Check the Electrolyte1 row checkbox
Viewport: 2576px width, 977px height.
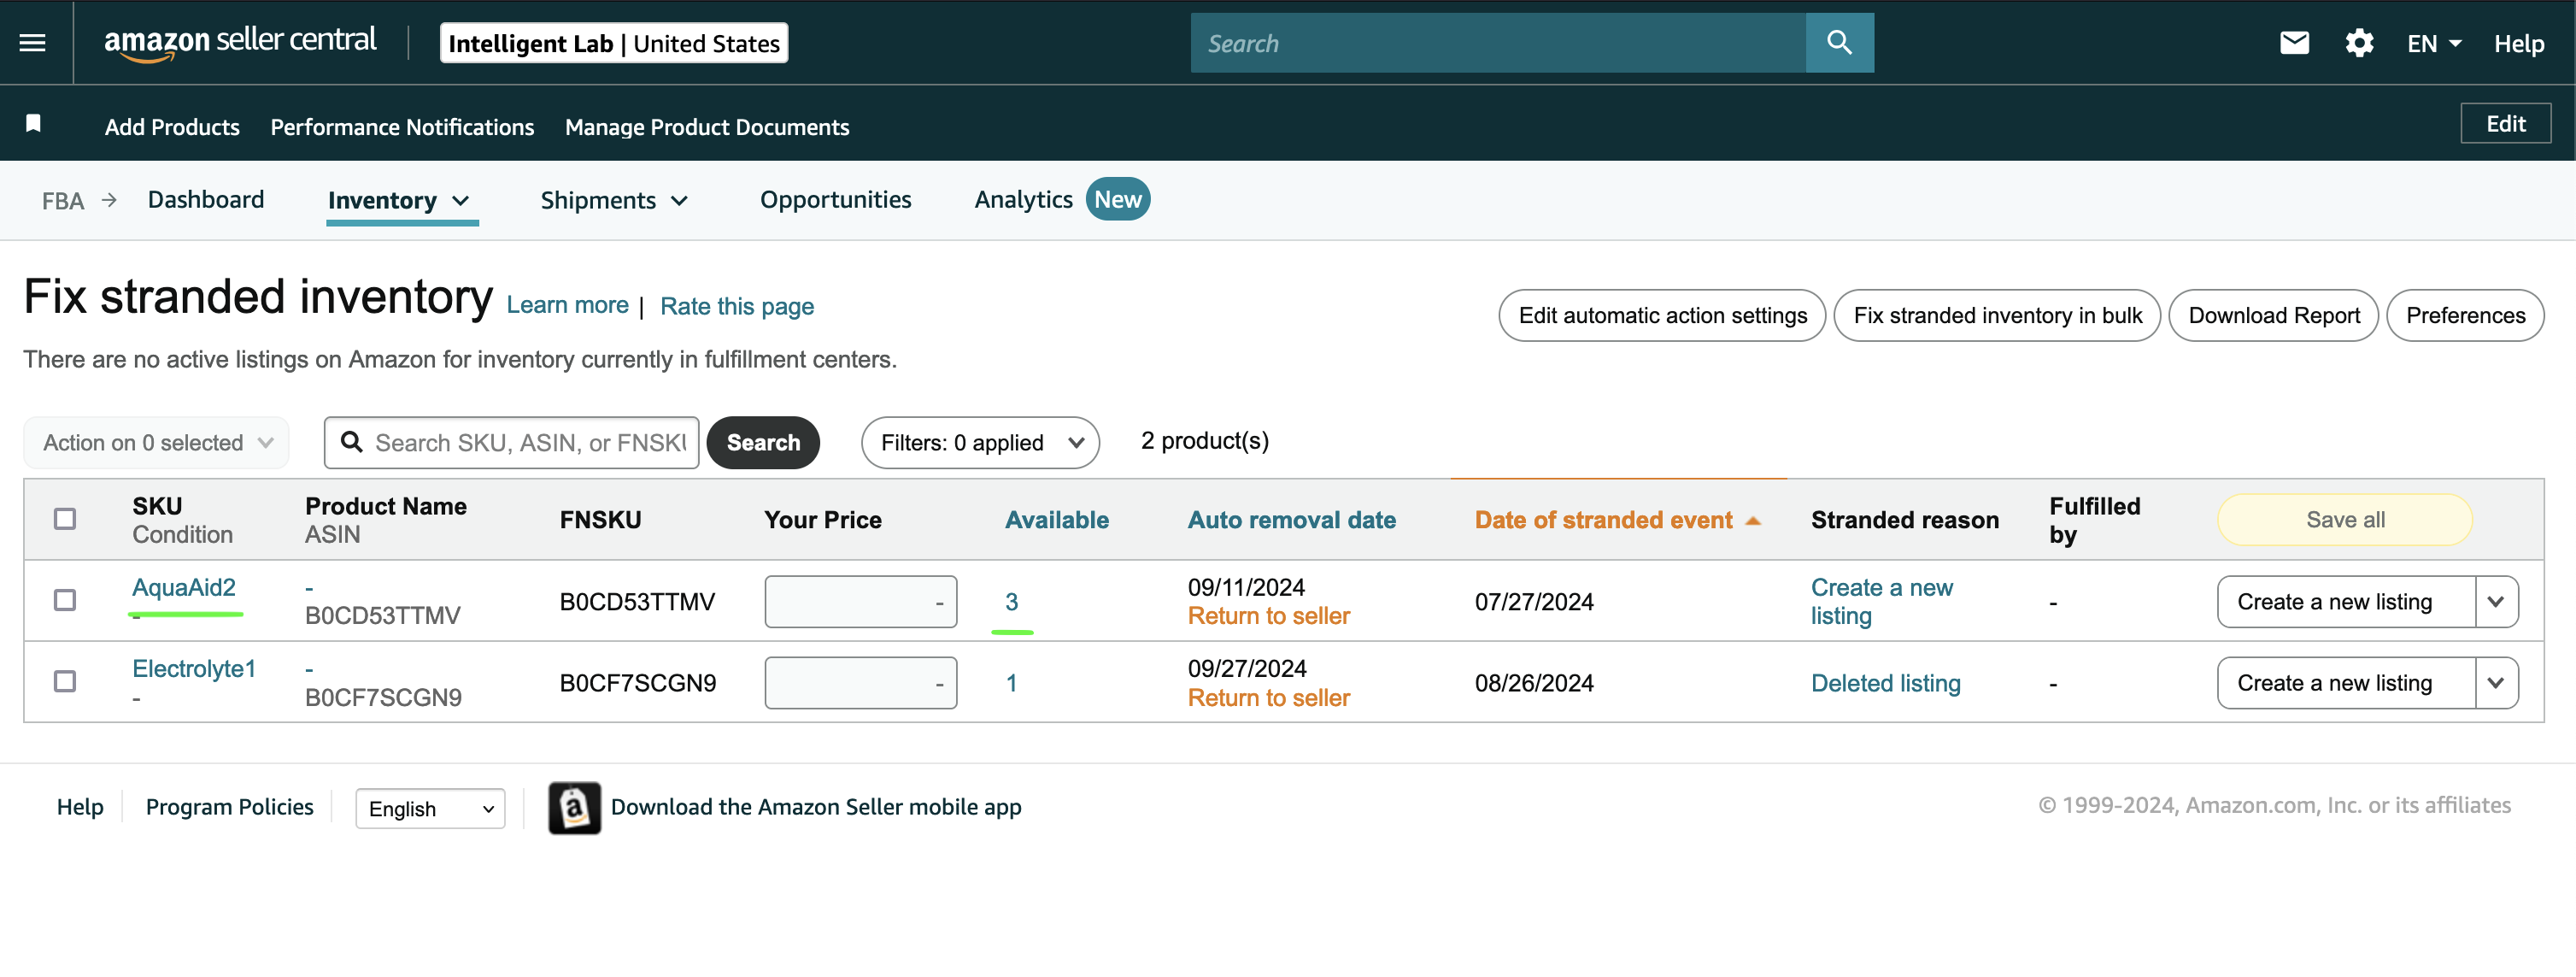tap(65, 682)
